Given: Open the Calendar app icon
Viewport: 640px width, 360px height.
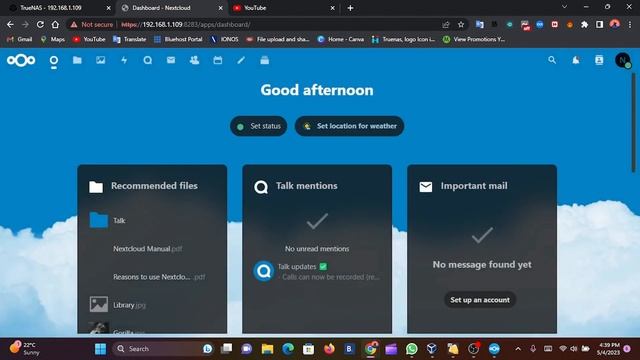Looking at the screenshot, I should tap(218, 60).
